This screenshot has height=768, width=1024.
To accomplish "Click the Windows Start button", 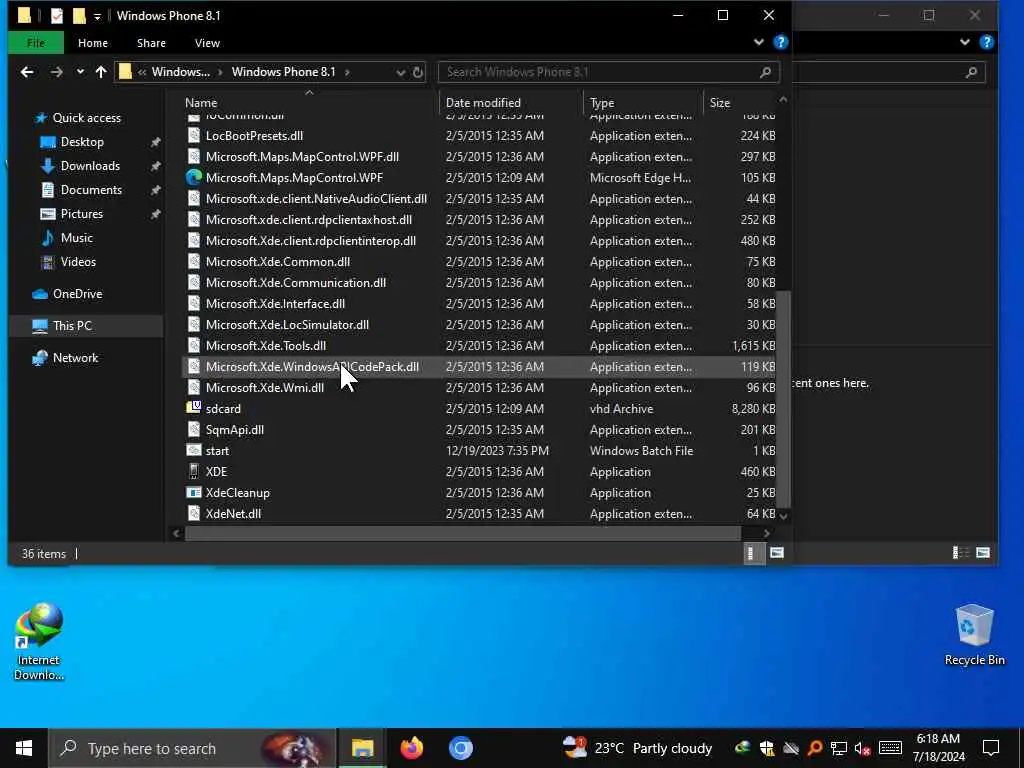I will (x=24, y=748).
